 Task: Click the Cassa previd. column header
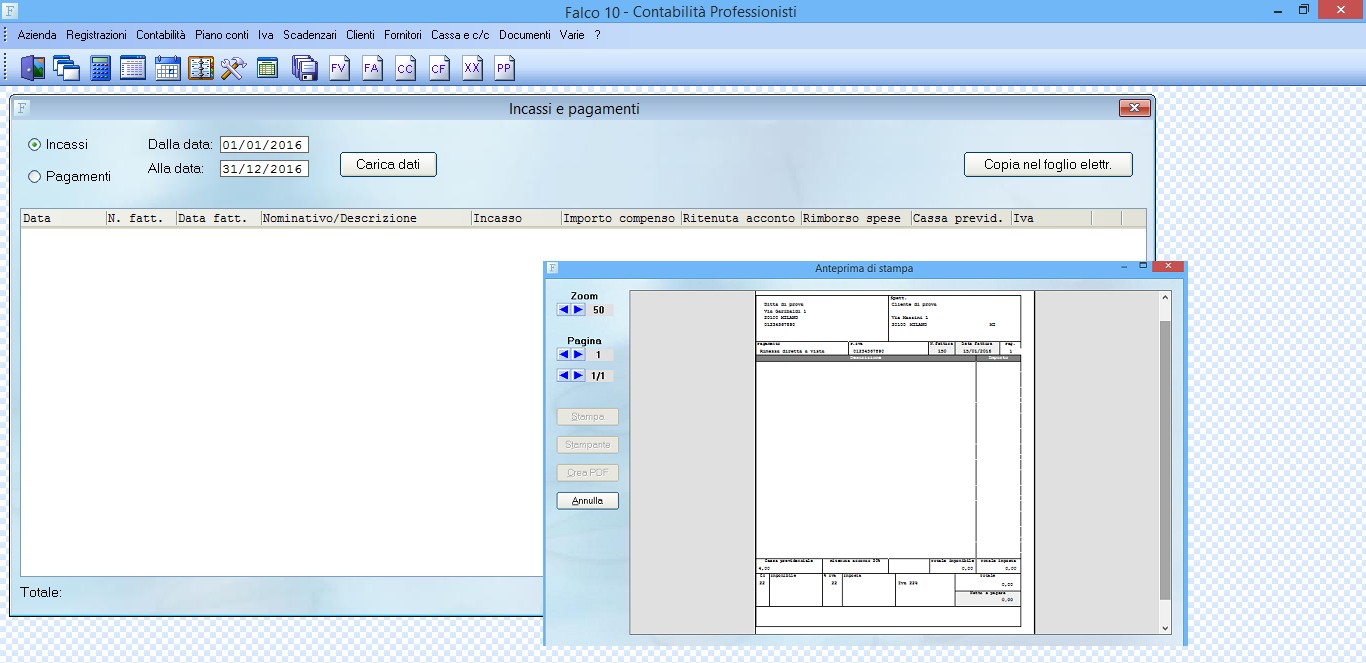pos(961,218)
